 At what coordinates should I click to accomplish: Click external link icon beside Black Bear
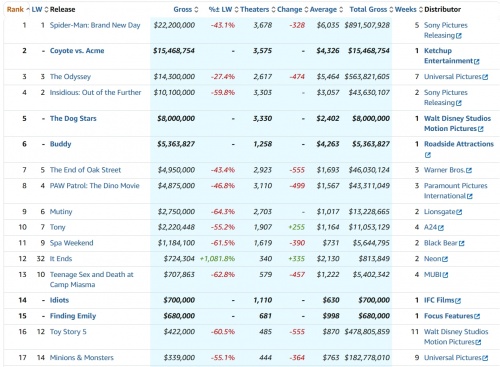(461, 243)
